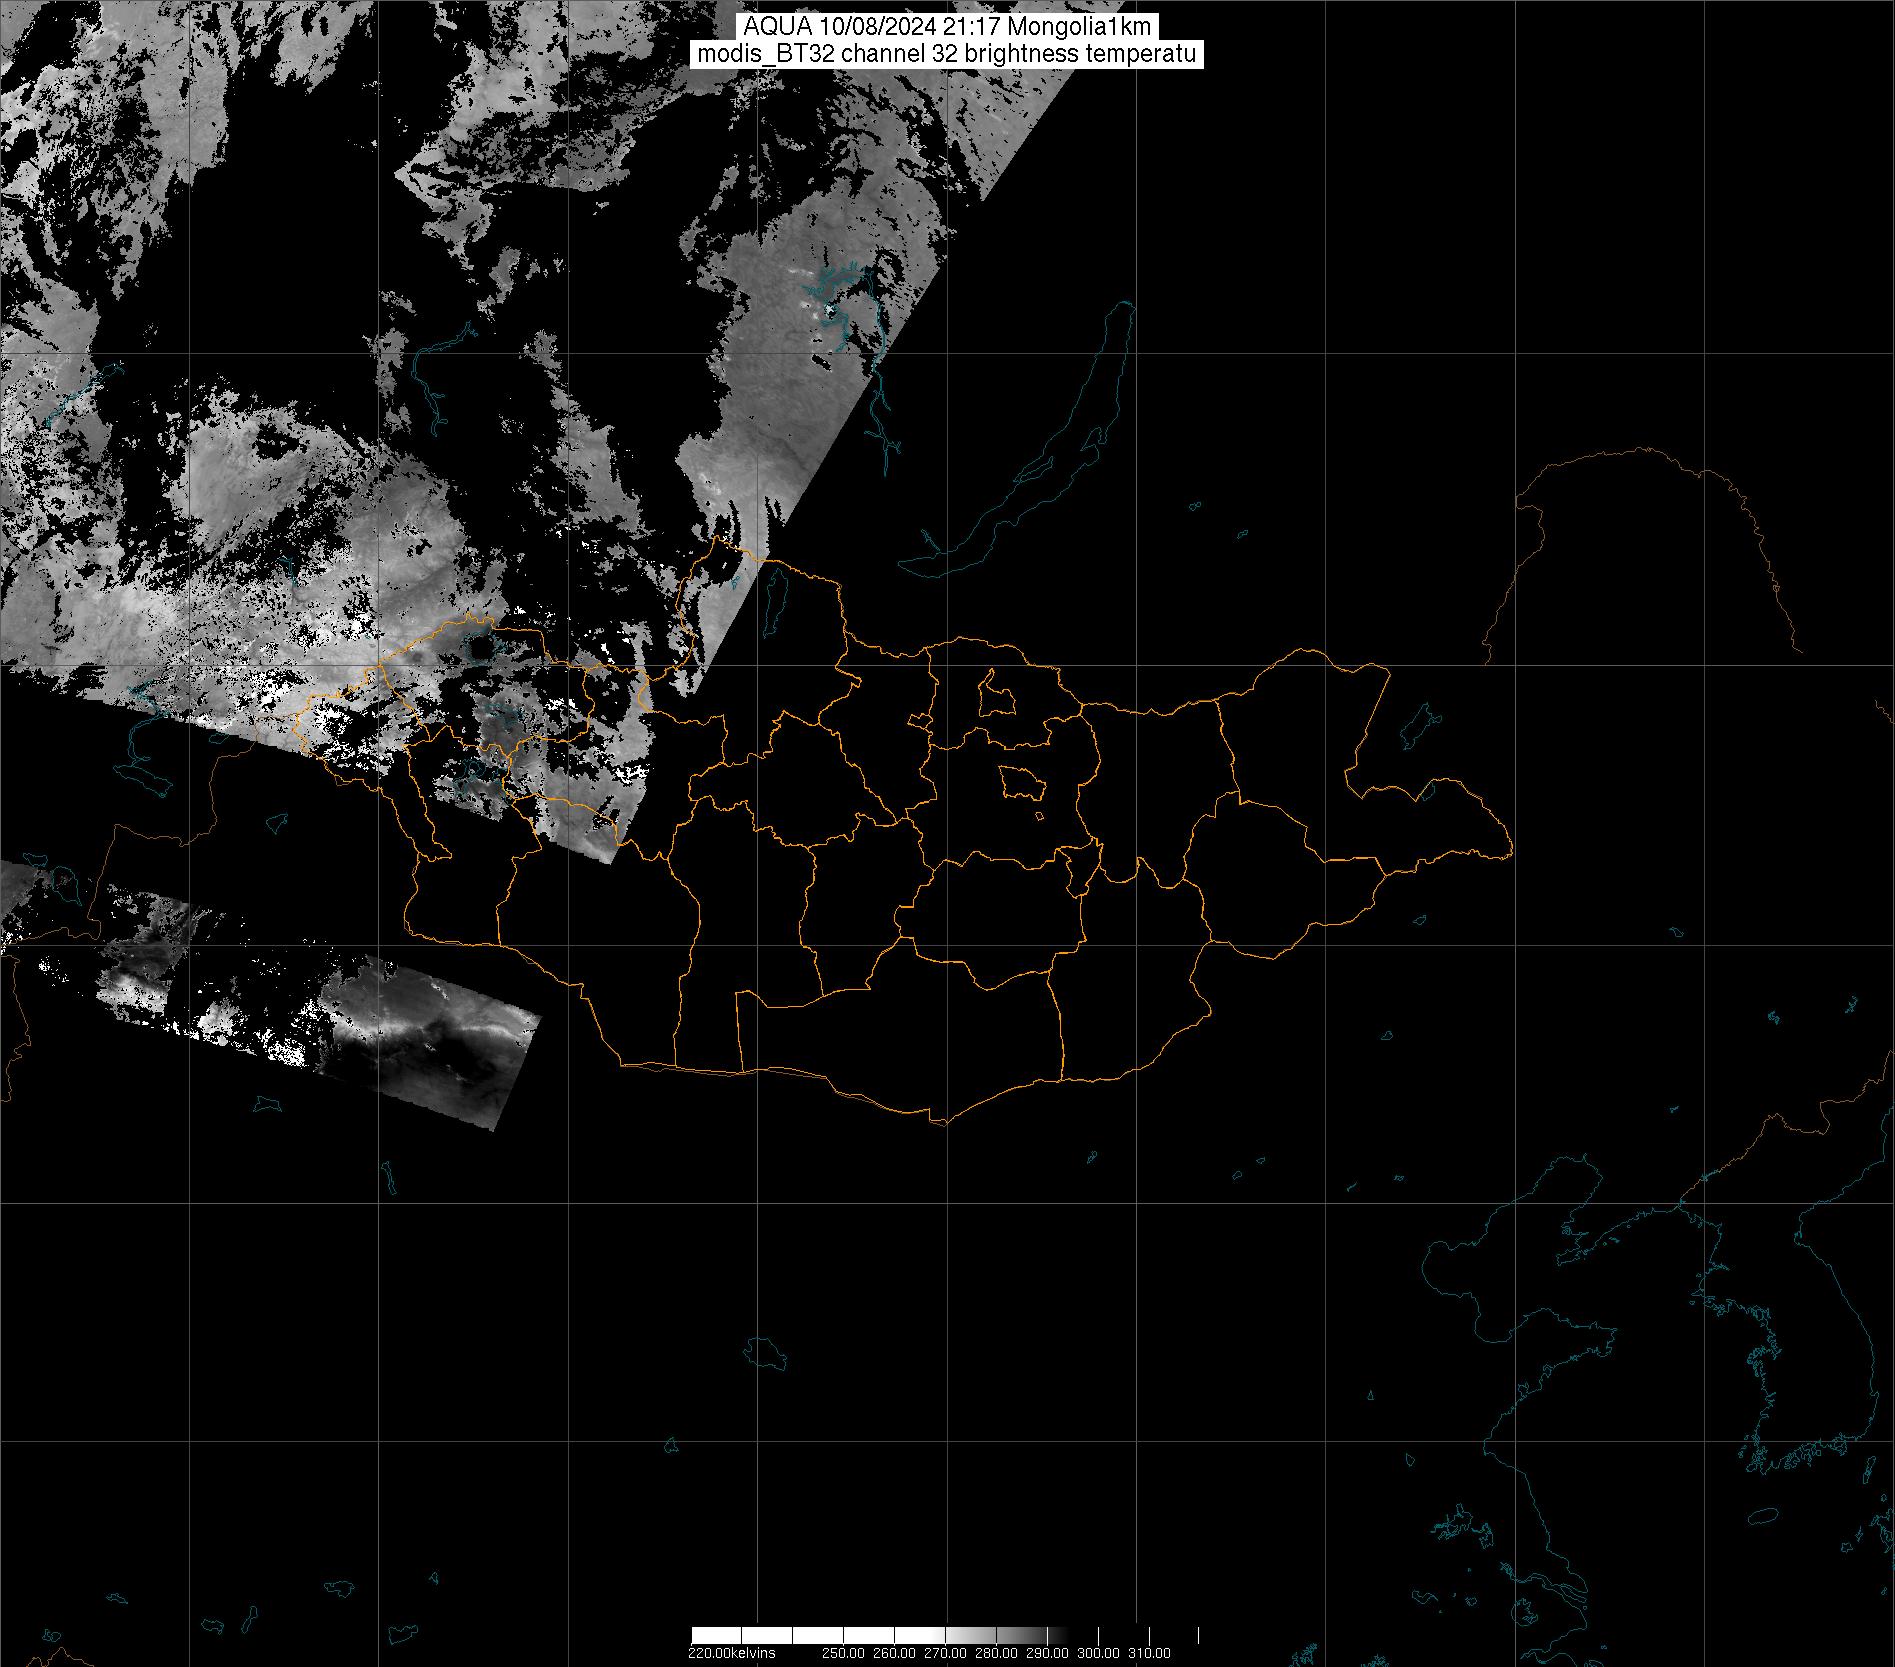Click the modis_BT32 channel 32 caption
Viewport: 1895px width, 1667px height.
pos(946,55)
